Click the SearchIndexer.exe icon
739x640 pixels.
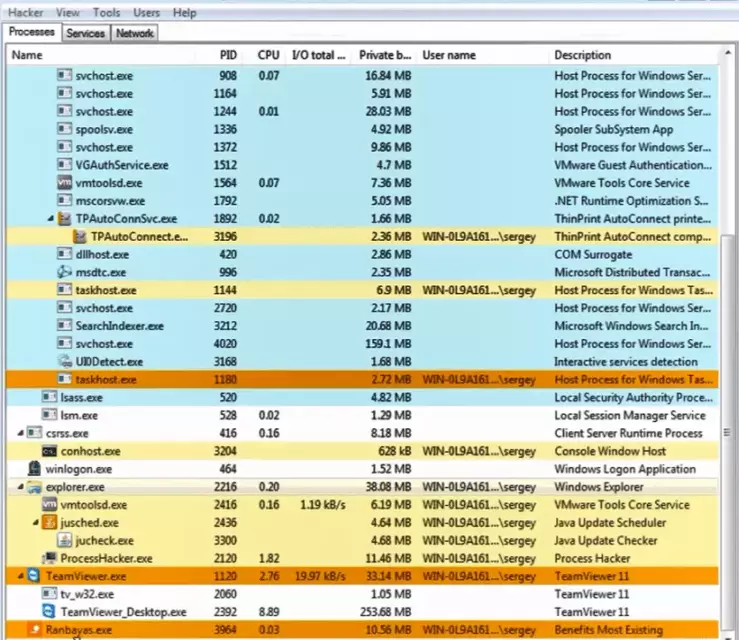pos(65,326)
